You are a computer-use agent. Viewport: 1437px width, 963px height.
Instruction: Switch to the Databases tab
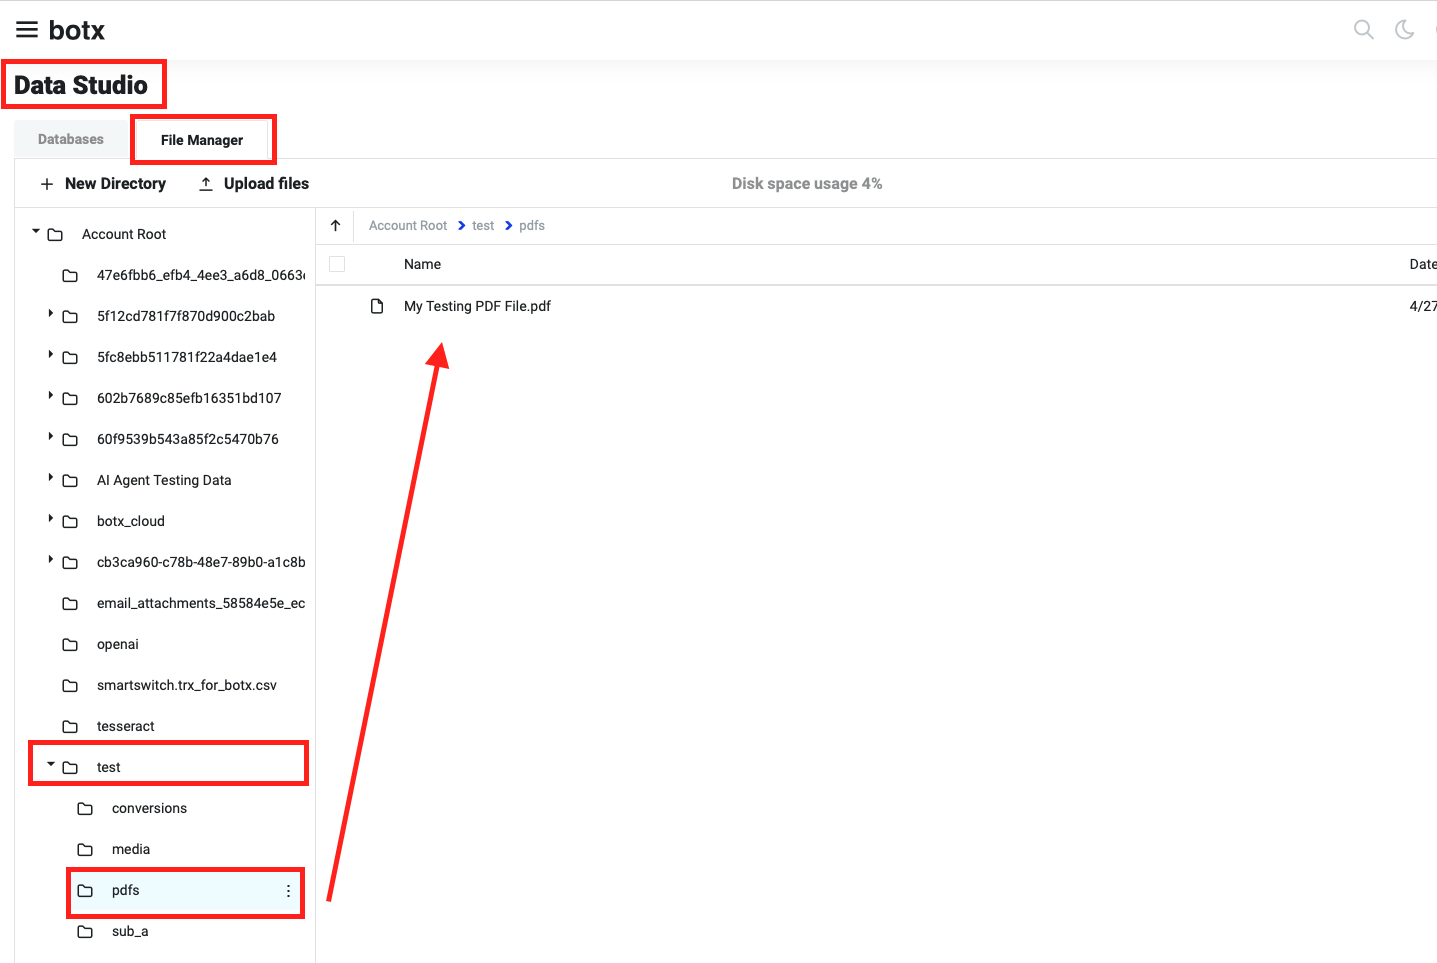coord(70,138)
